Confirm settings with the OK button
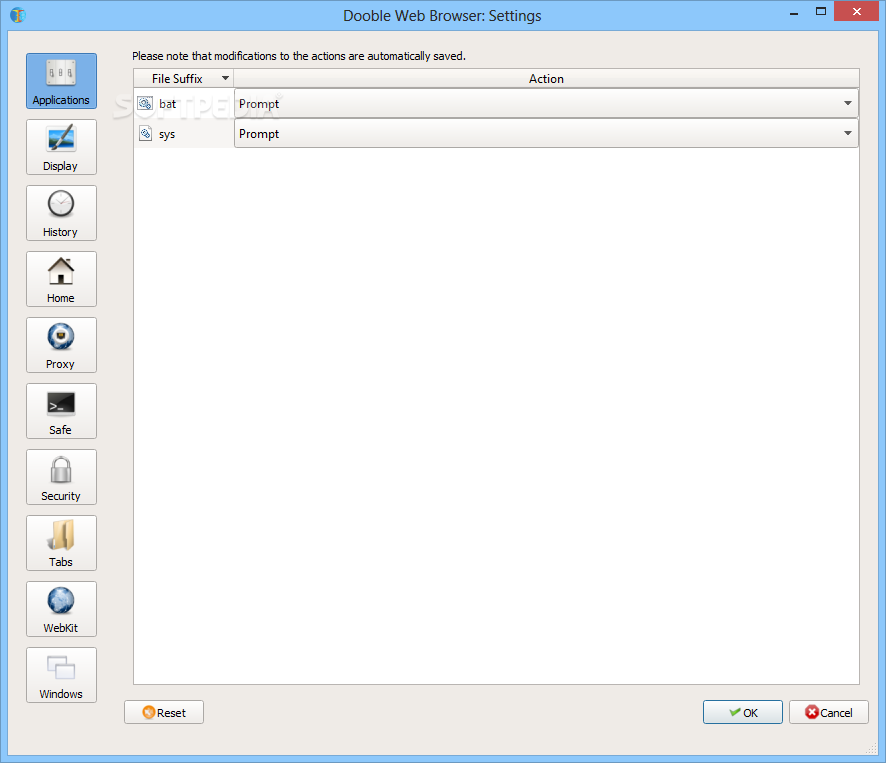 pyautogui.click(x=742, y=712)
